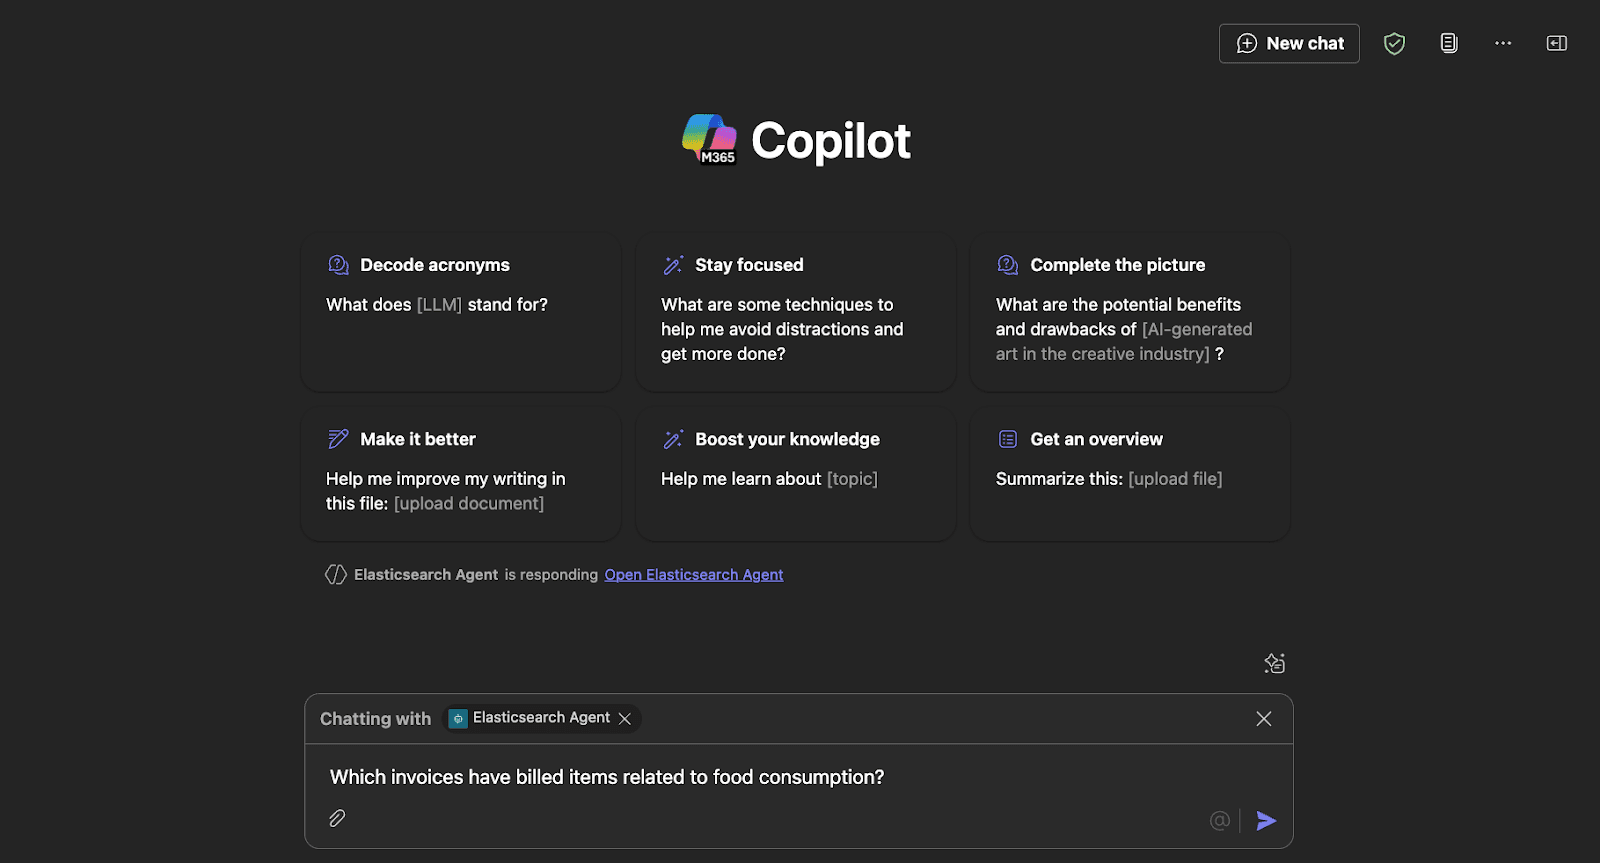The image size is (1600, 863).
Task: Click the M365 Copilot logo
Action: pos(709,139)
